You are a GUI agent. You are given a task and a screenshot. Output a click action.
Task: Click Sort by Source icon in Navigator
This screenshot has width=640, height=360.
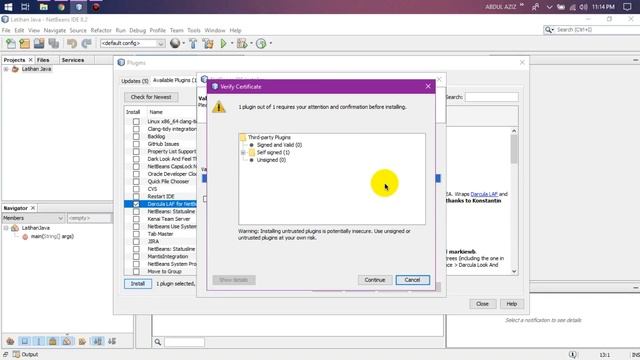(112, 341)
